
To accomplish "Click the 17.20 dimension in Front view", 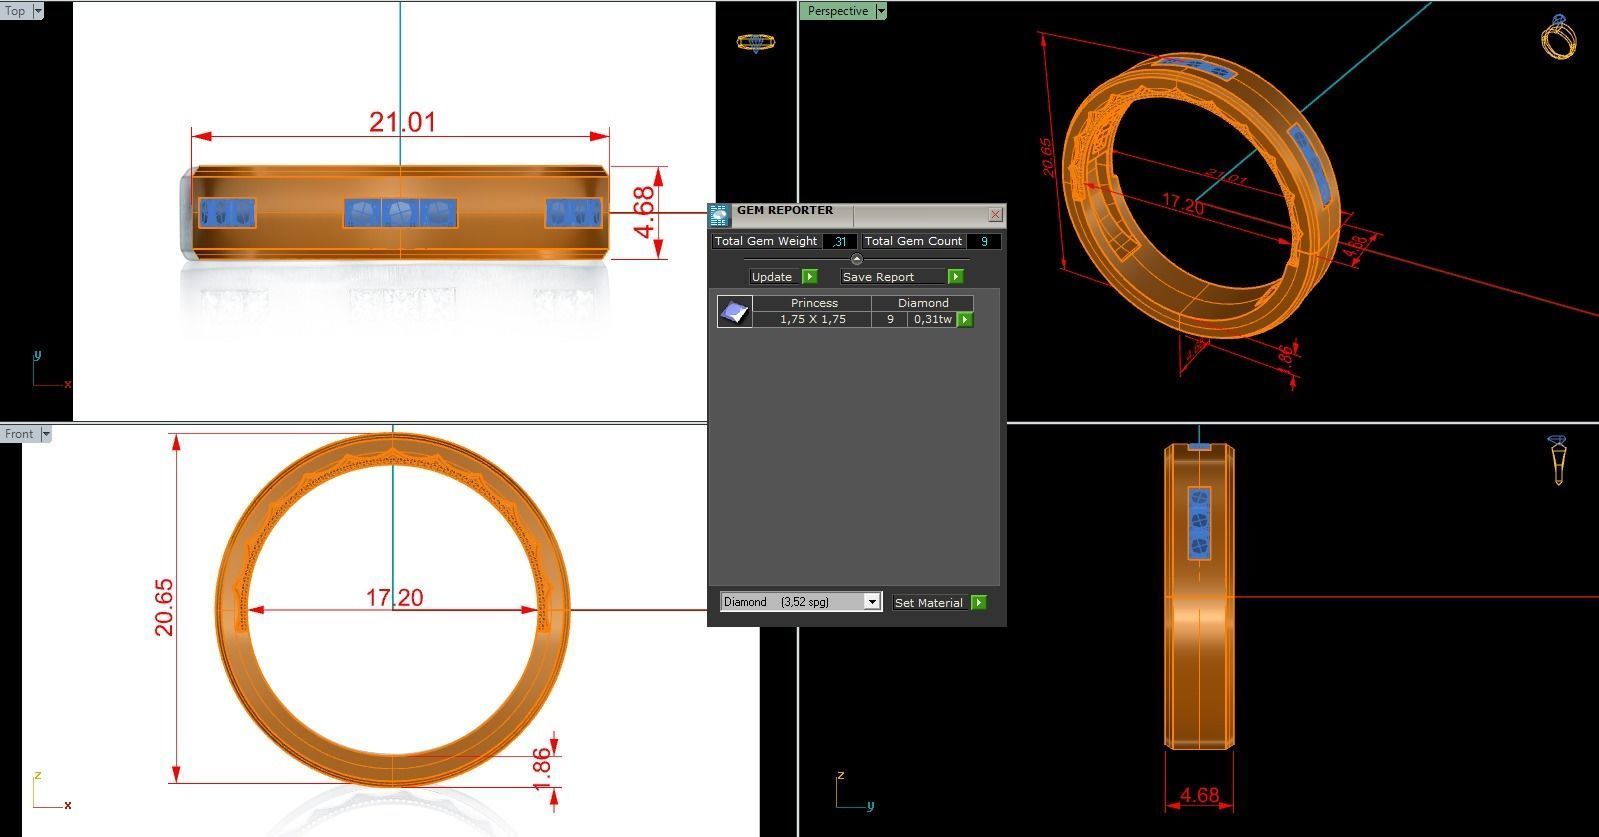I will (394, 598).
